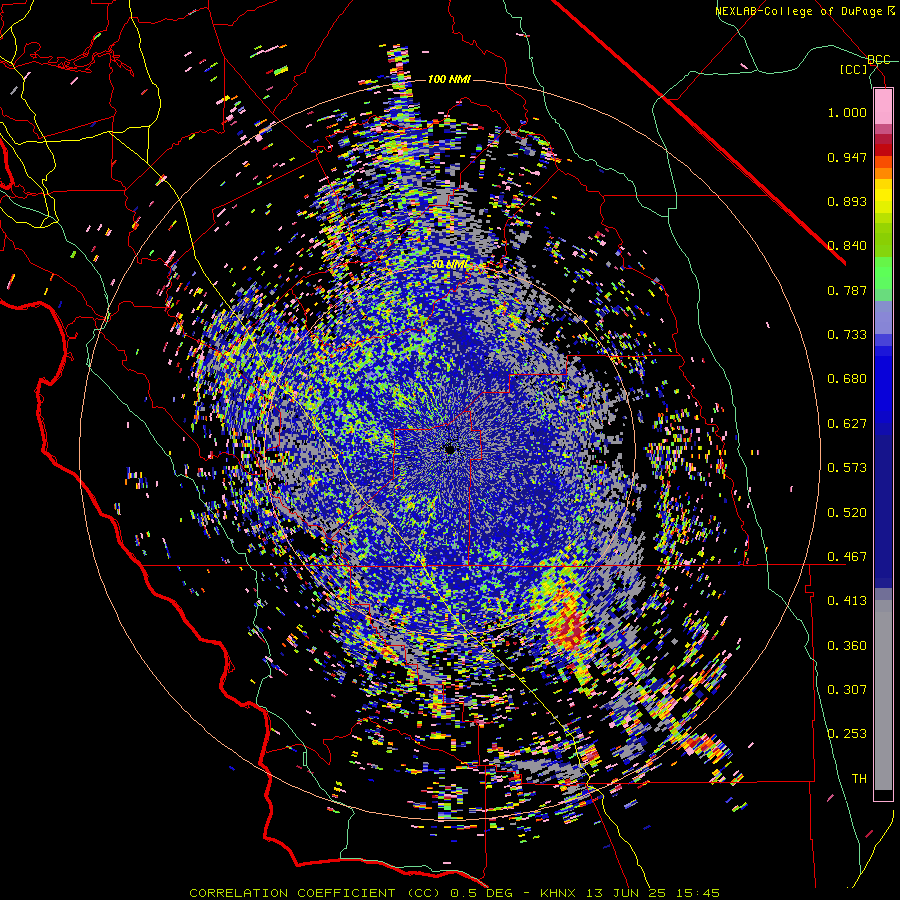Screen dimensions: 900x900
Task: Pick the yellow segment of the color bar
Action: click(x=883, y=196)
